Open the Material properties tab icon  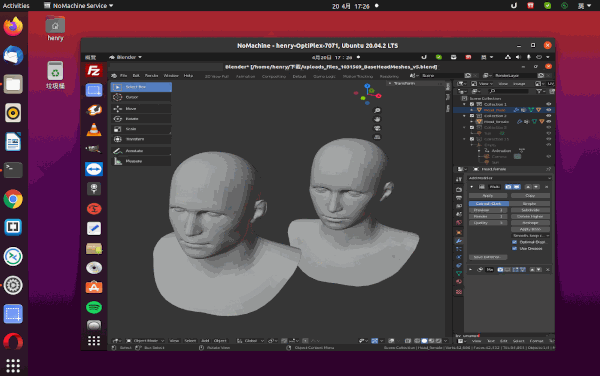point(459,282)
